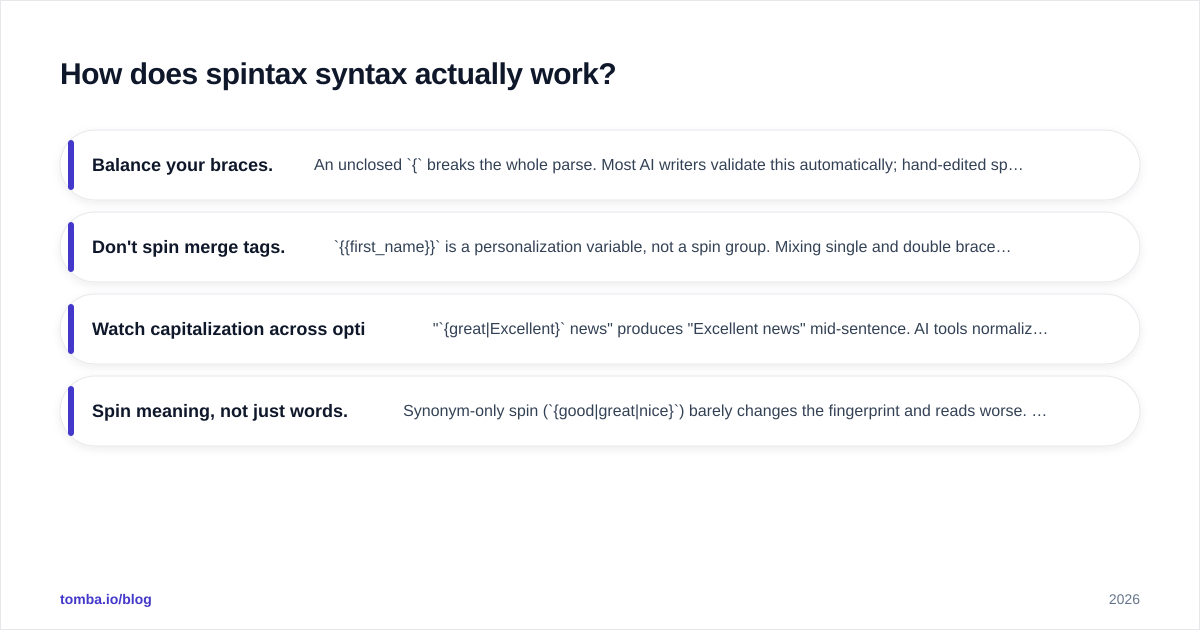The width and height of the screenshot is (1200, 630).
Task: Select the 'Watch capitalization across opti' title
Action: (228, 329)
